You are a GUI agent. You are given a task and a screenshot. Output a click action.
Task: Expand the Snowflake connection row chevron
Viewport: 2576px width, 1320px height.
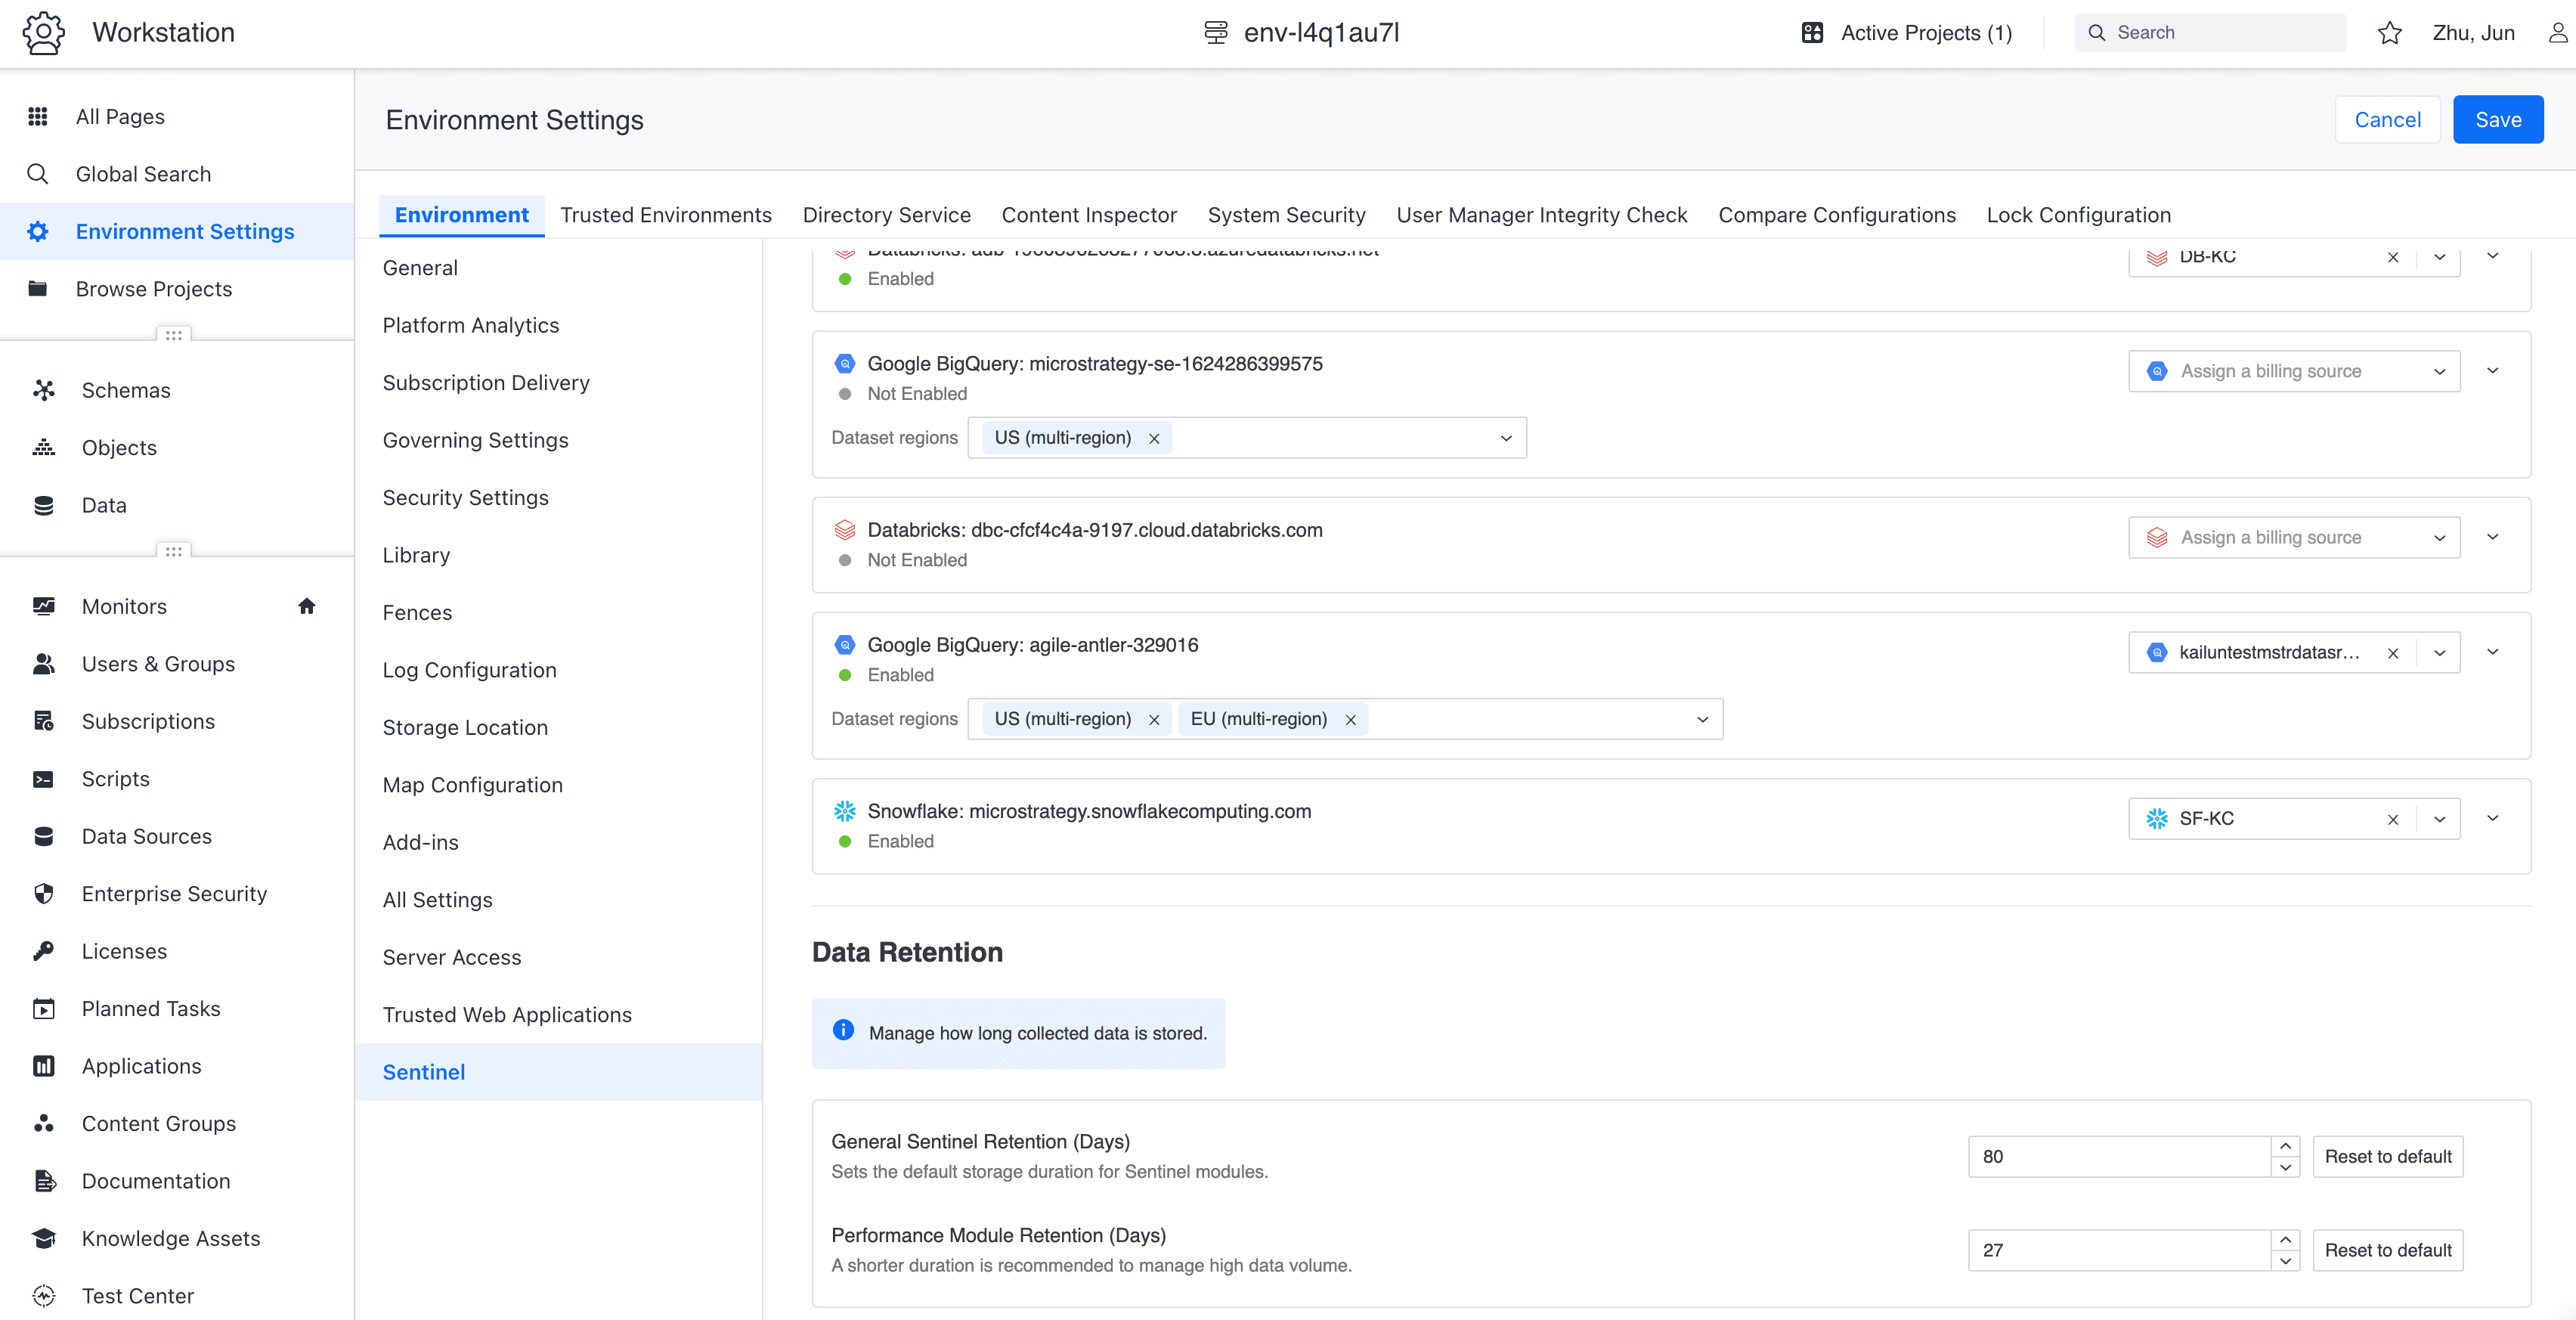(2493, 818)
